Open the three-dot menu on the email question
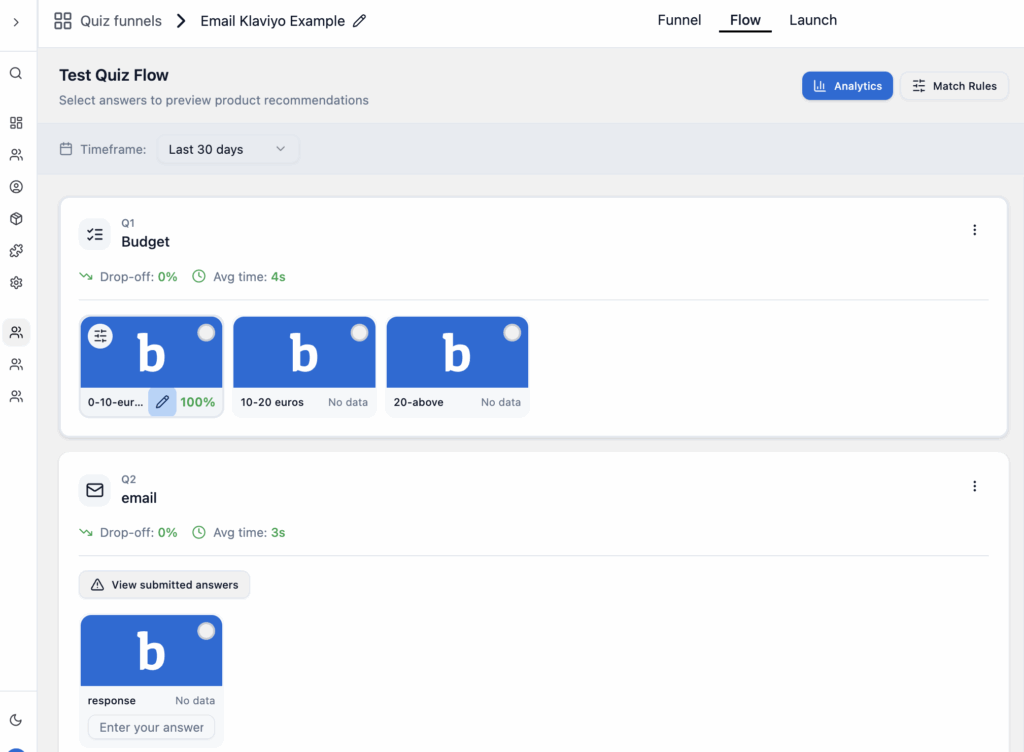This screenshot has width=1024, height=752. click(975, 485)
